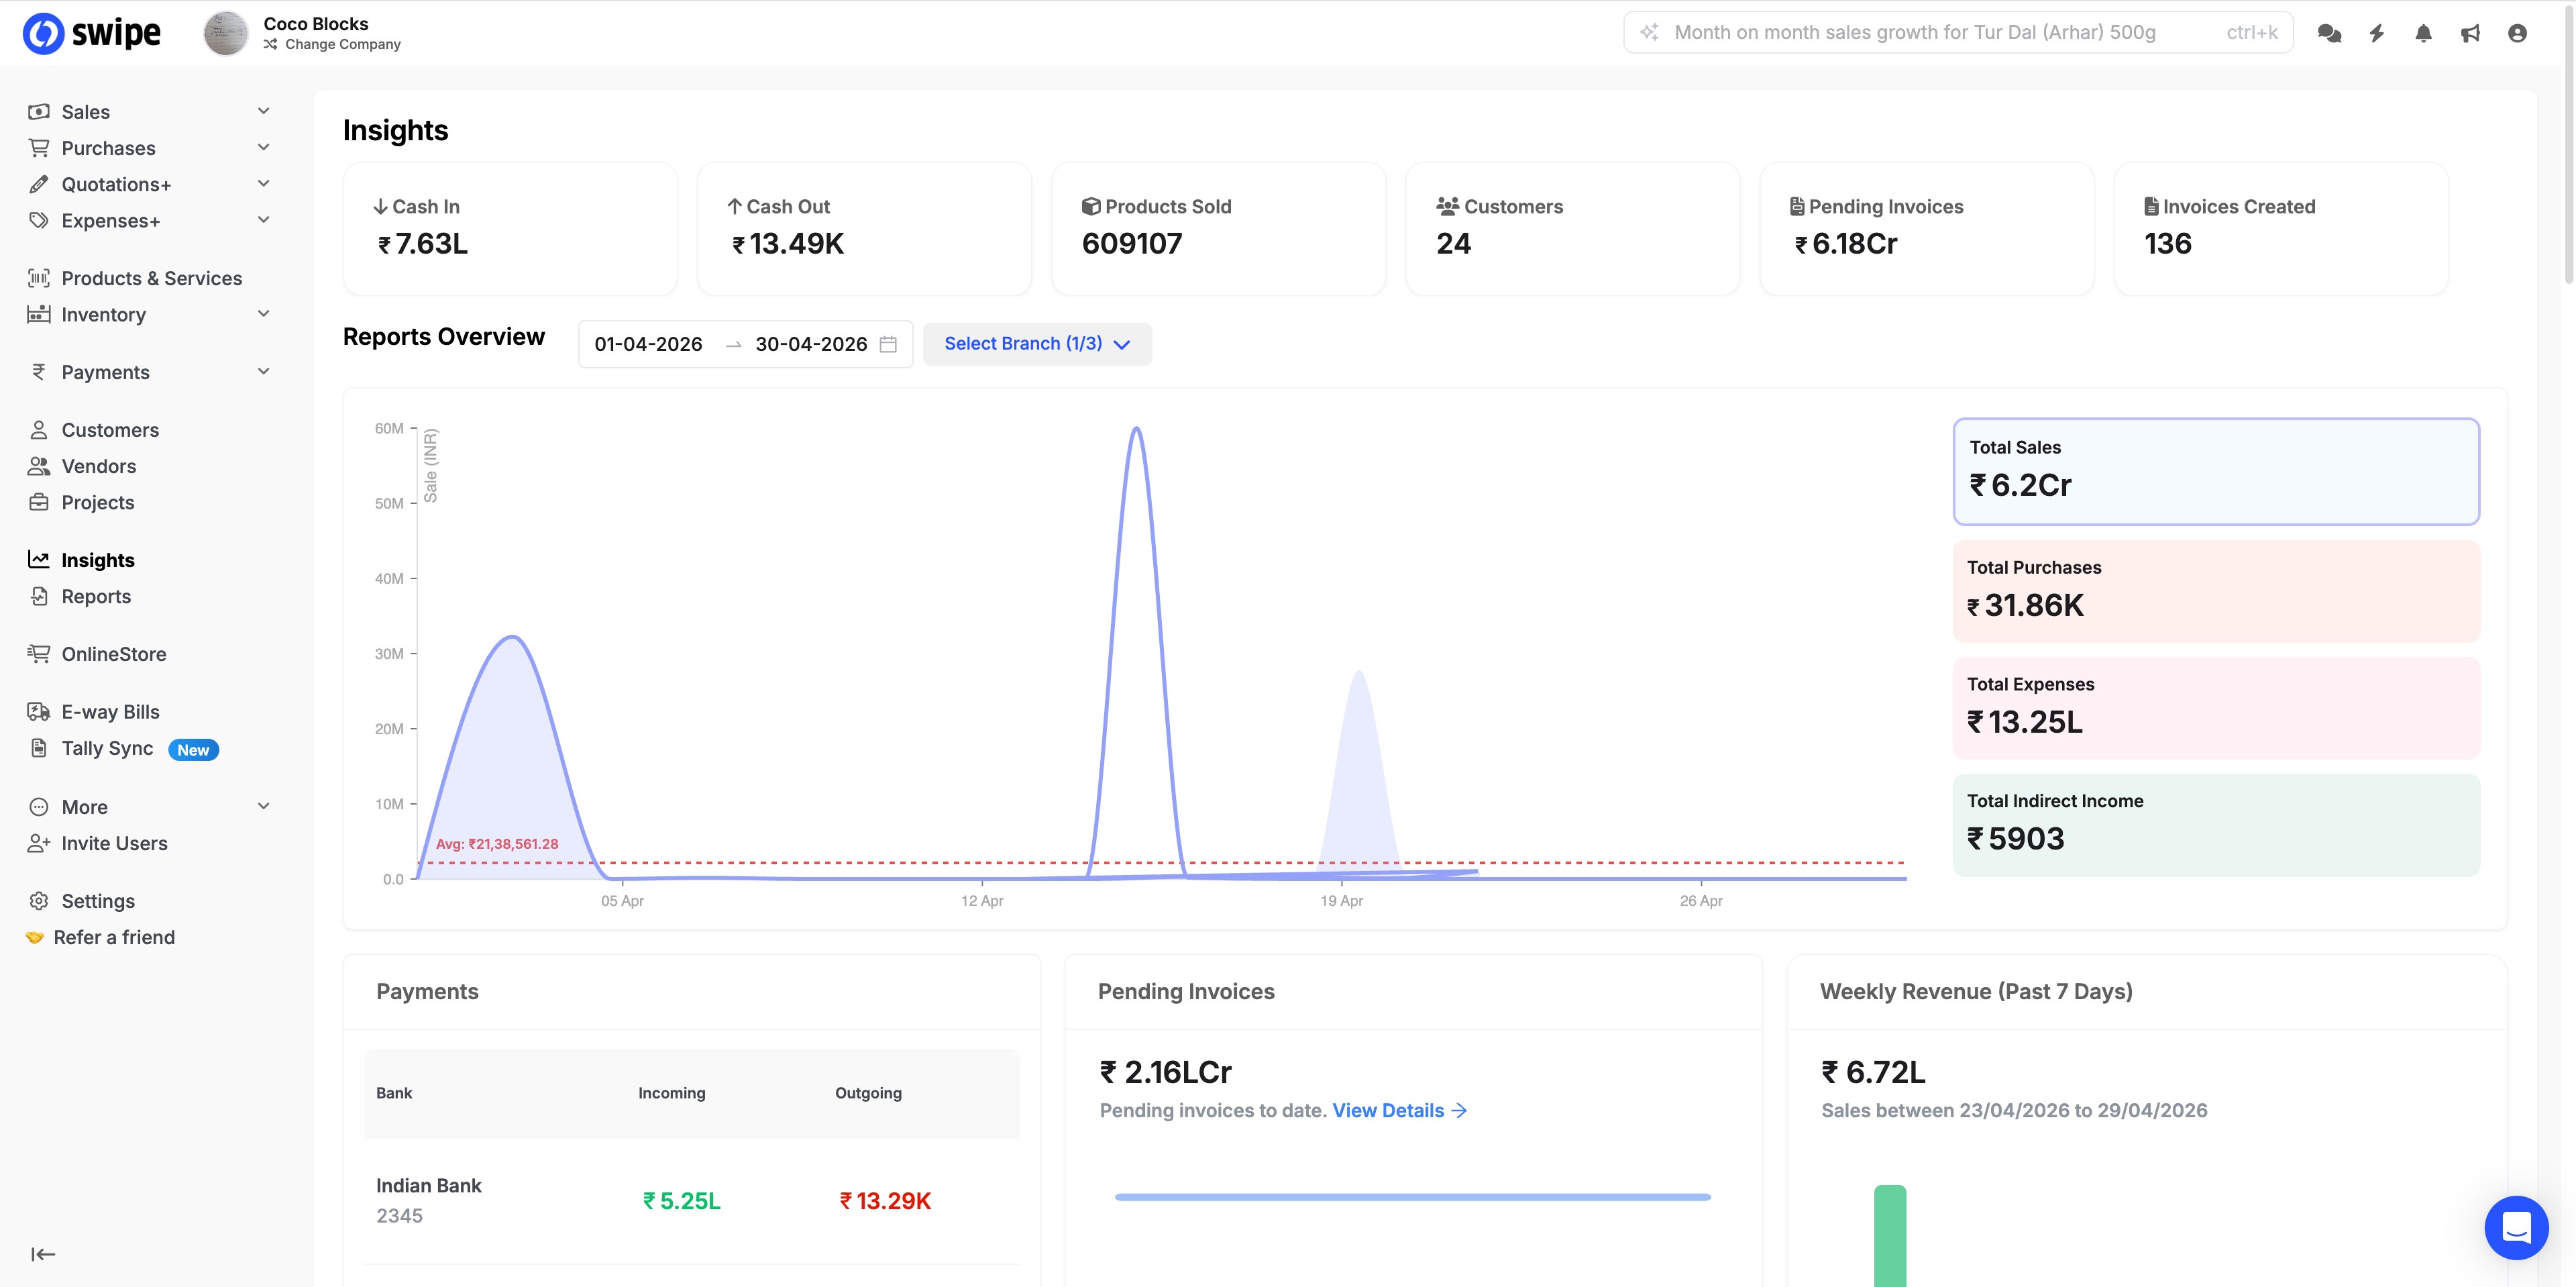The height and width of the screenshot is (1287, 2576).
Task: Expand the Sales menu chevron
Action: click(x=264, y=111)
